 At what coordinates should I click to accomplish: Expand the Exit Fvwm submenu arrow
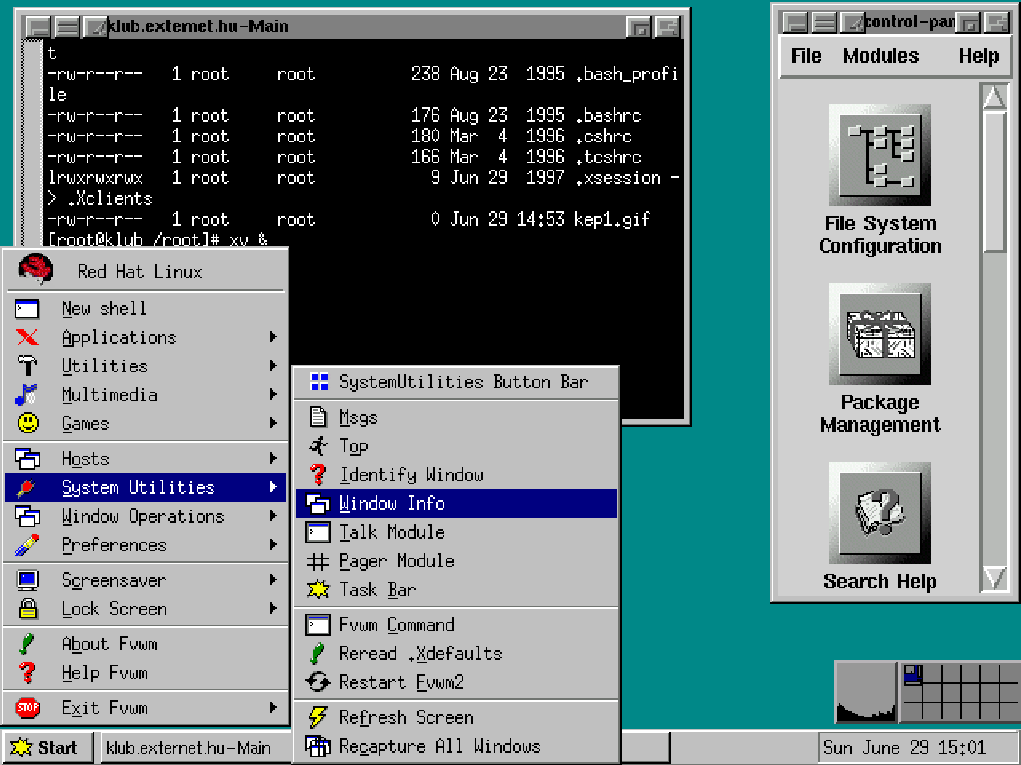(x=273, y=707)
